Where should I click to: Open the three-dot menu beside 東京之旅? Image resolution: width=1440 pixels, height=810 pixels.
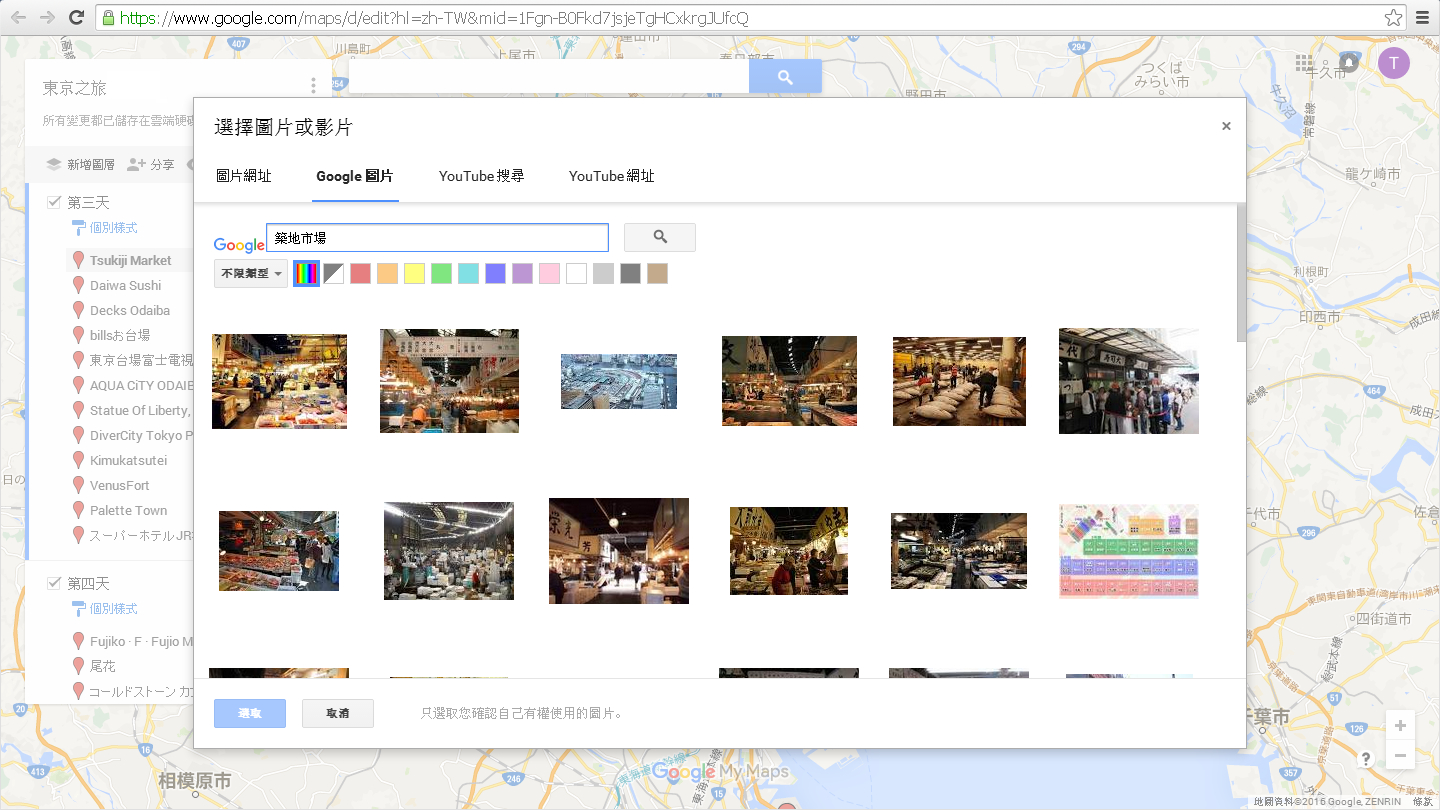[313, 87]
